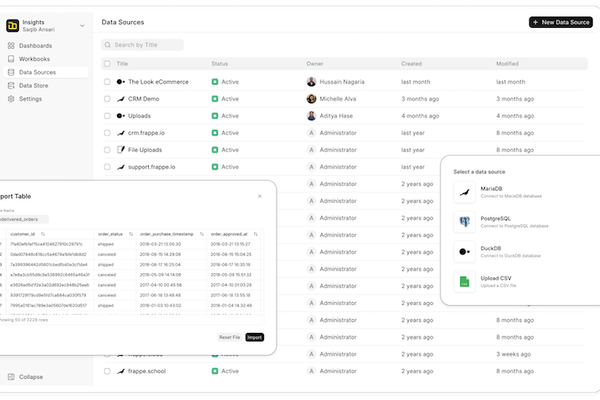Click the Owner column header
Viewport: 600px width, 400px height.
point(315,64)
